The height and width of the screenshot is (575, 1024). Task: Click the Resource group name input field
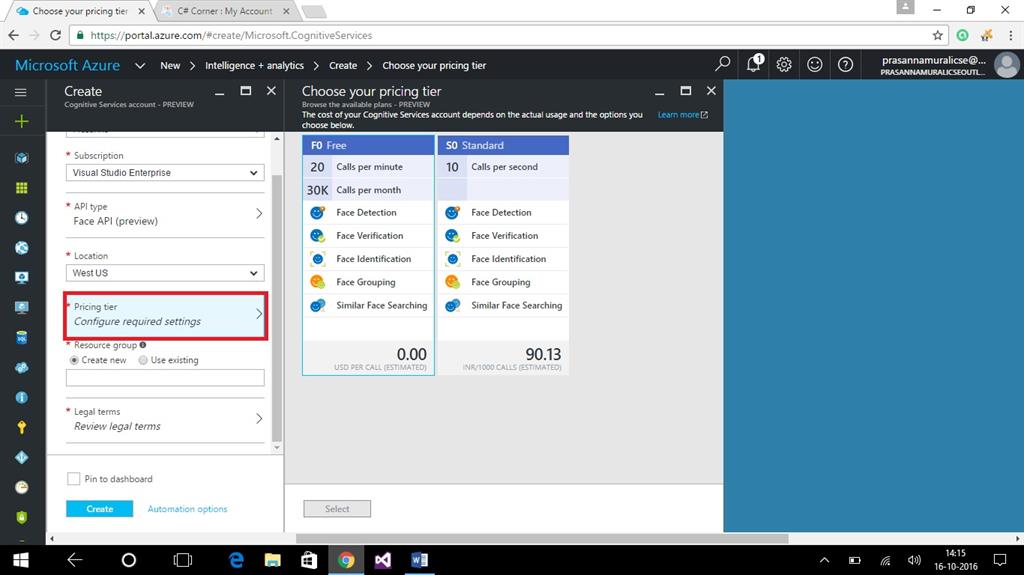click(x=165, y=377)
